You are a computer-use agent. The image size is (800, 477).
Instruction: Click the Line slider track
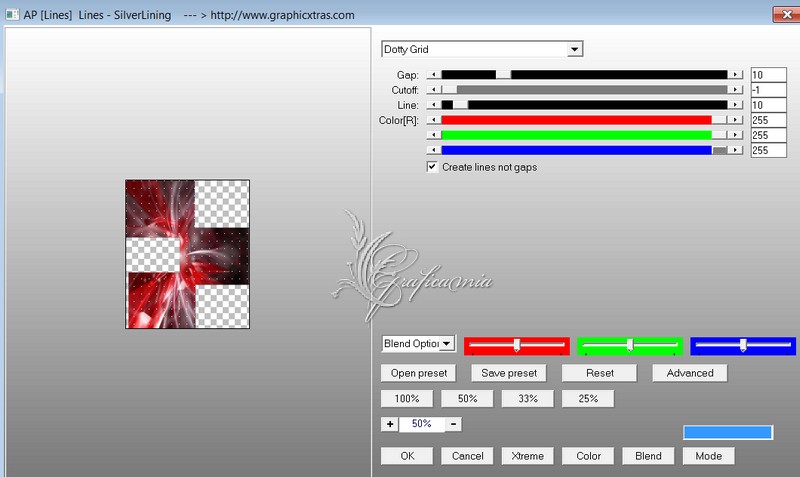(585, 105)
